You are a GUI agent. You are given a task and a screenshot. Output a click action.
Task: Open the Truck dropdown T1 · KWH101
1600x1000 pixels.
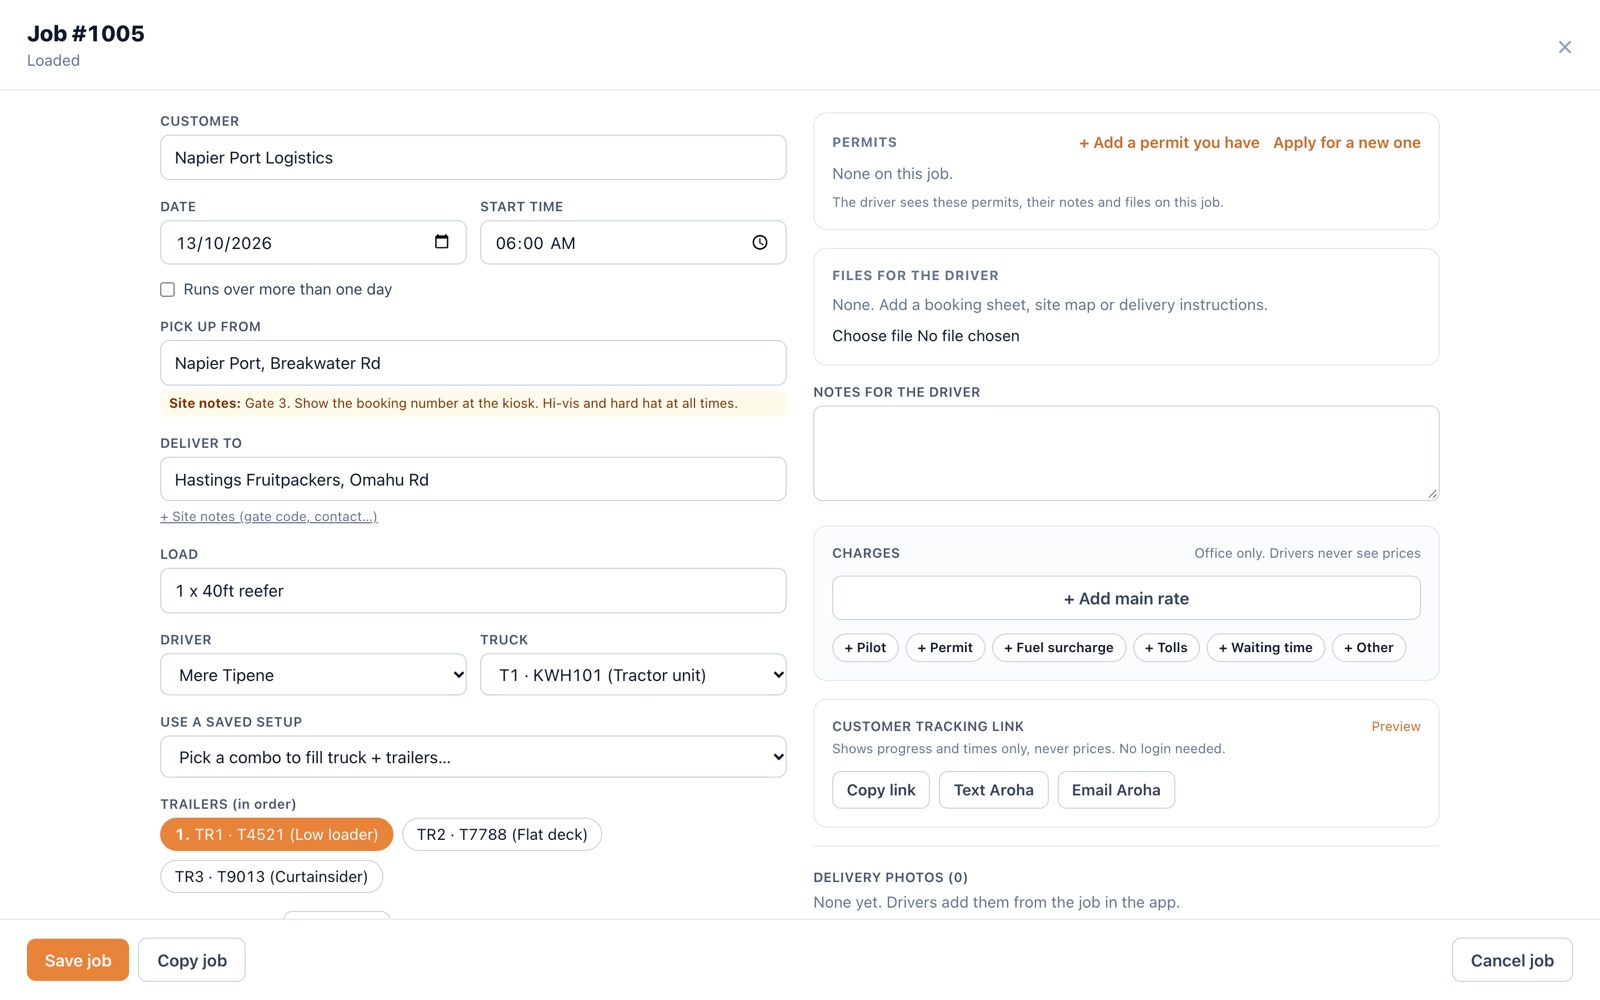point(633,675)
